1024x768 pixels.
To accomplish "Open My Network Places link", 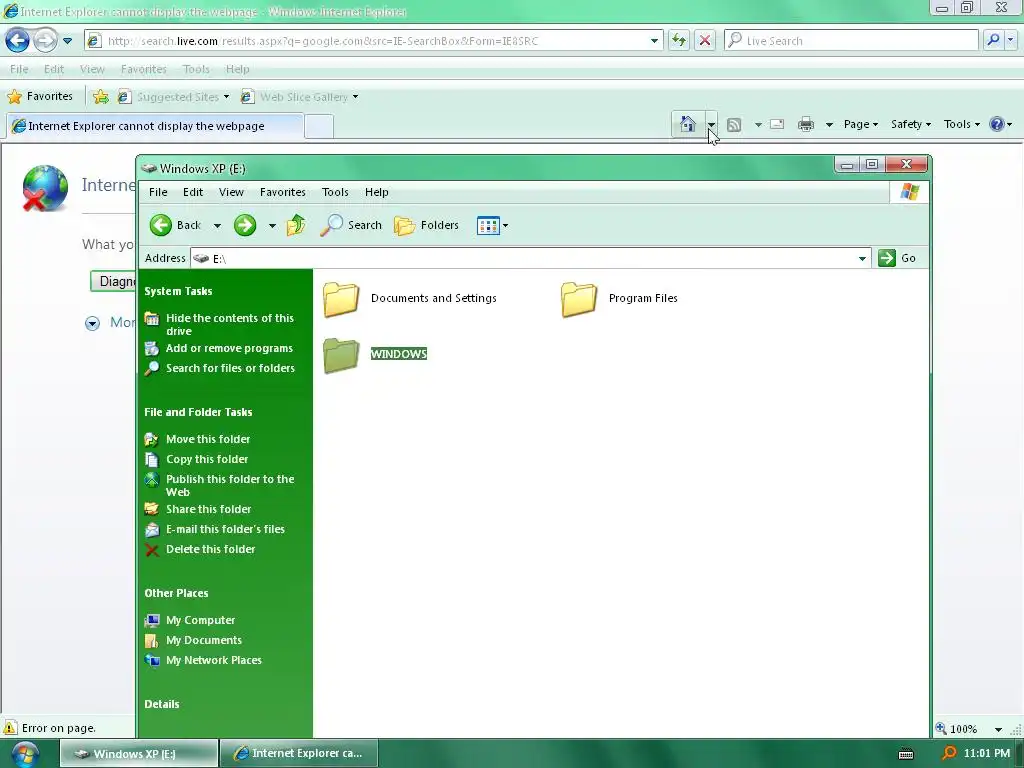I will [x=203, y=660].
